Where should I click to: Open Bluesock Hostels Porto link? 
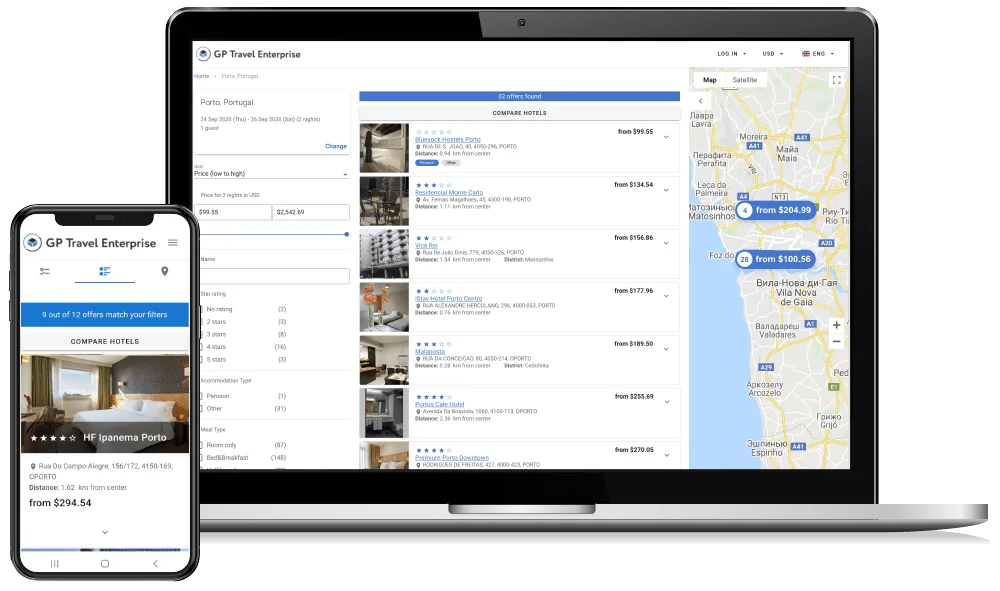click(x=448, y=140)
